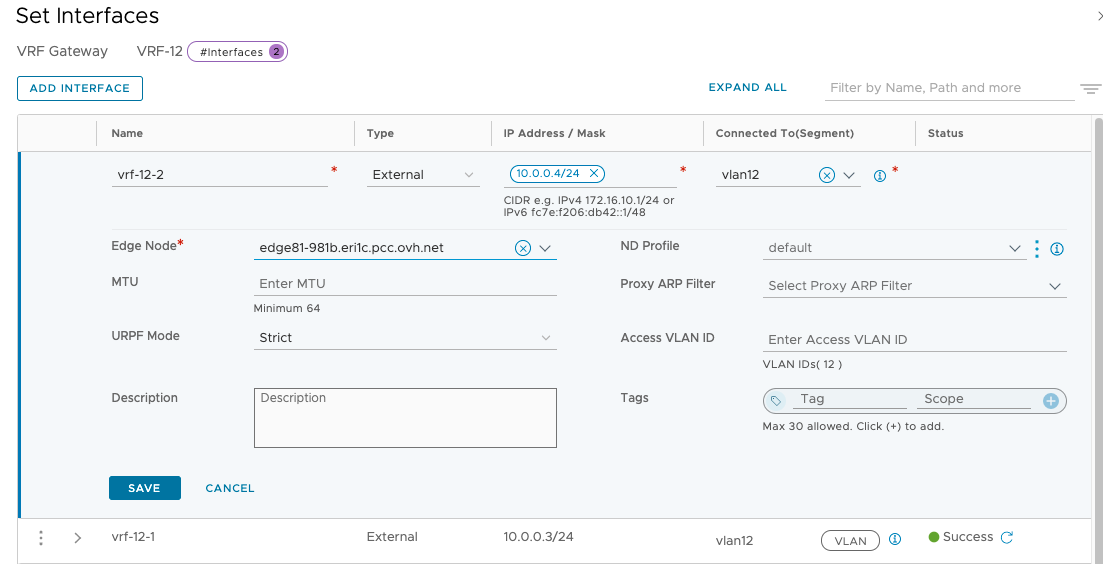Remove the 10.0.0.4/24 IP address chip

point(594,174)
